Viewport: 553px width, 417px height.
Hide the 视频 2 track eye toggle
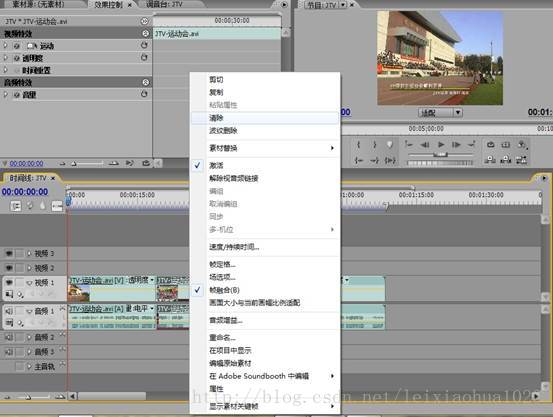9,268
